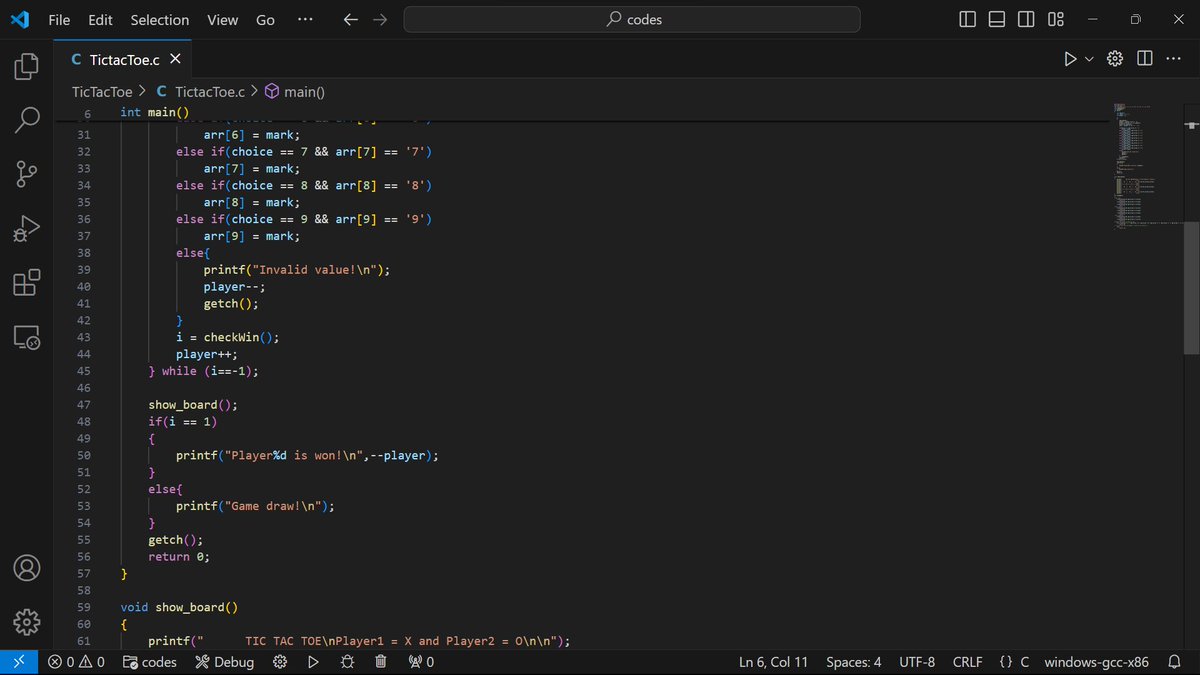1200x675 pixels.
Task: Go forward with the right arrow
Action: (380, 20)
